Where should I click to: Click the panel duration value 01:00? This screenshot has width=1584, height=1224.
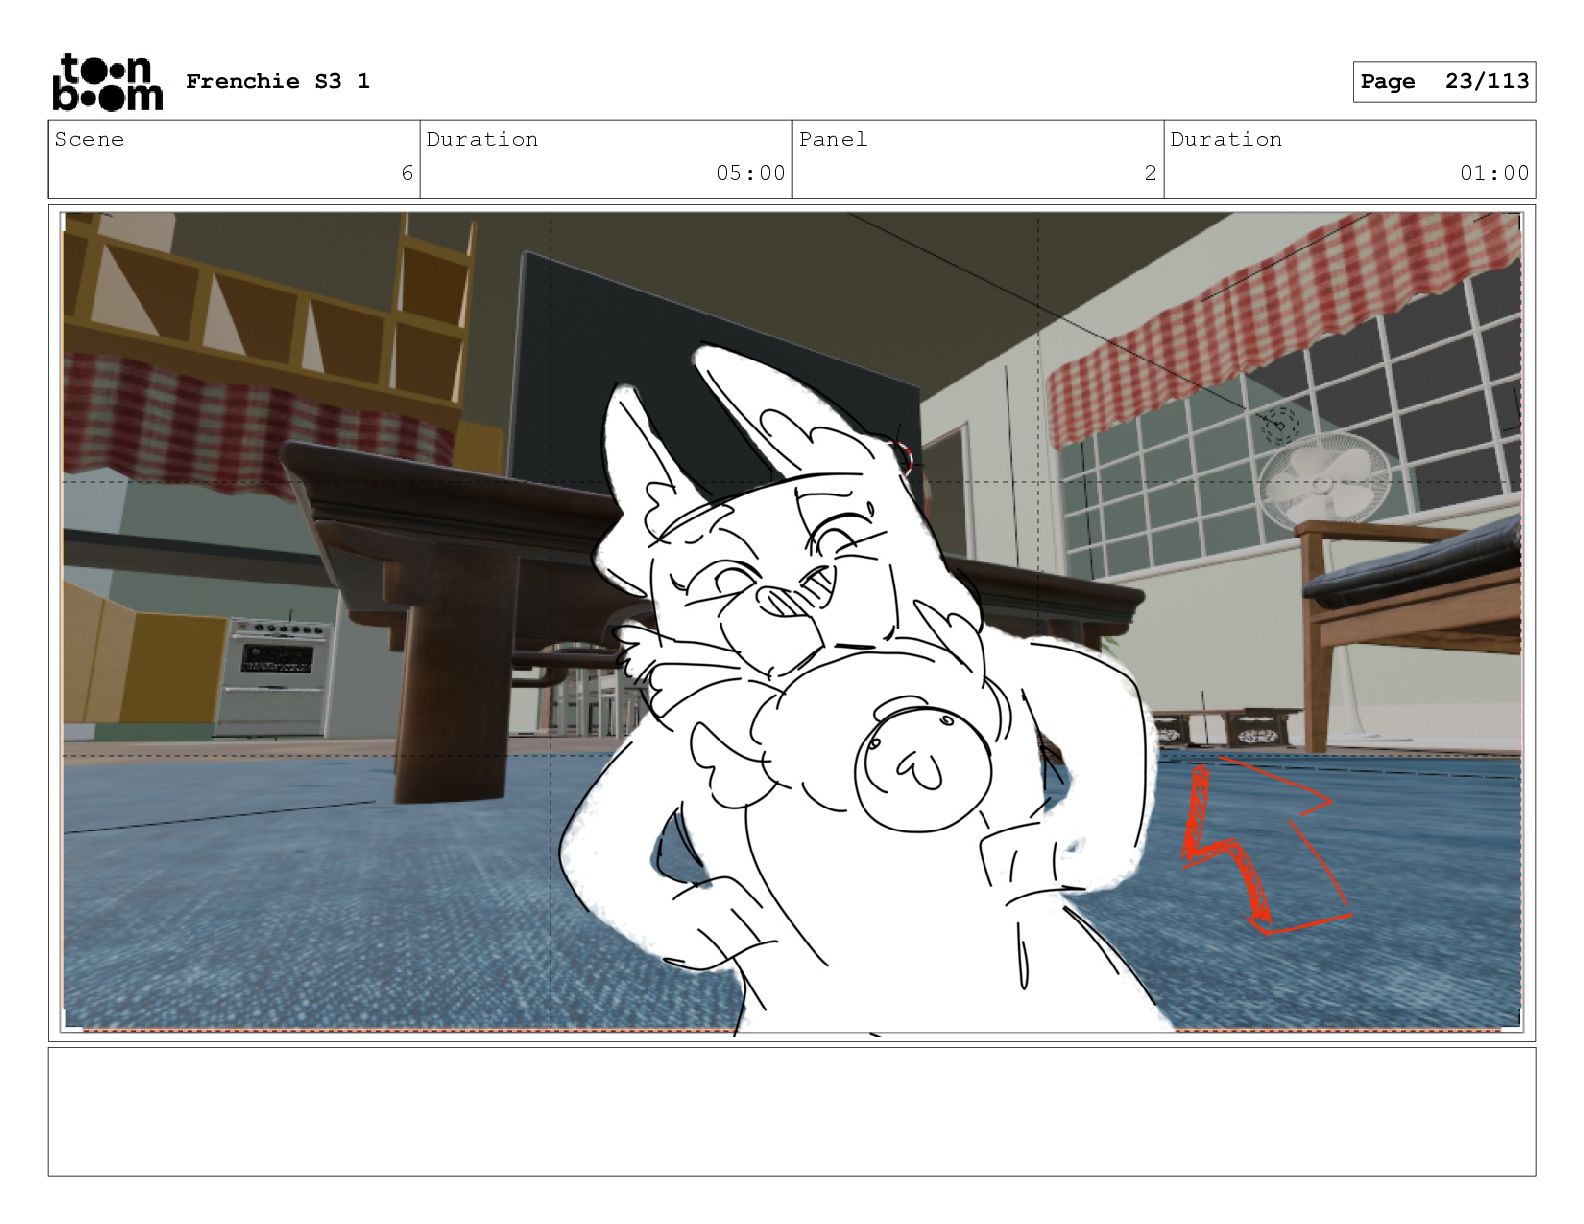click(x=1494, y=173)
